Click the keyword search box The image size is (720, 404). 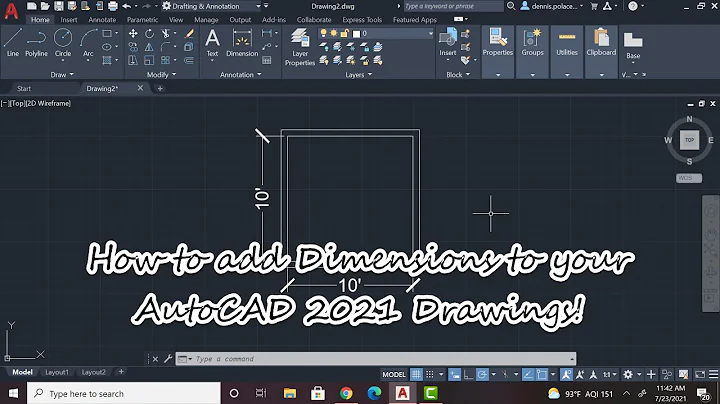(x=453, y=6)
